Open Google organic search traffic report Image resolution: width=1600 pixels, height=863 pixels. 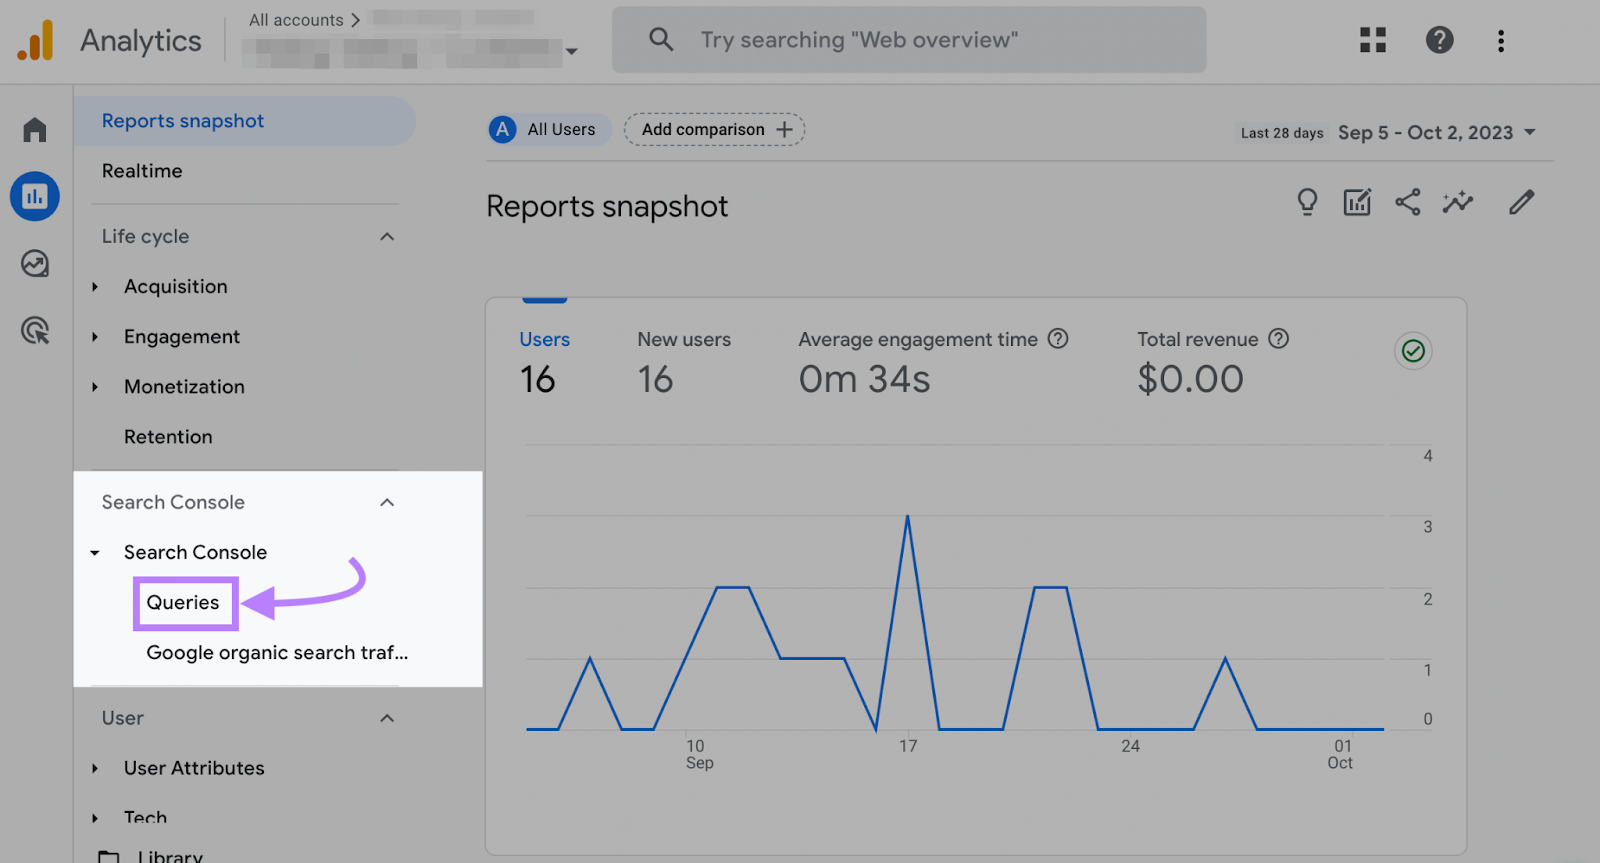pos(277,653)
